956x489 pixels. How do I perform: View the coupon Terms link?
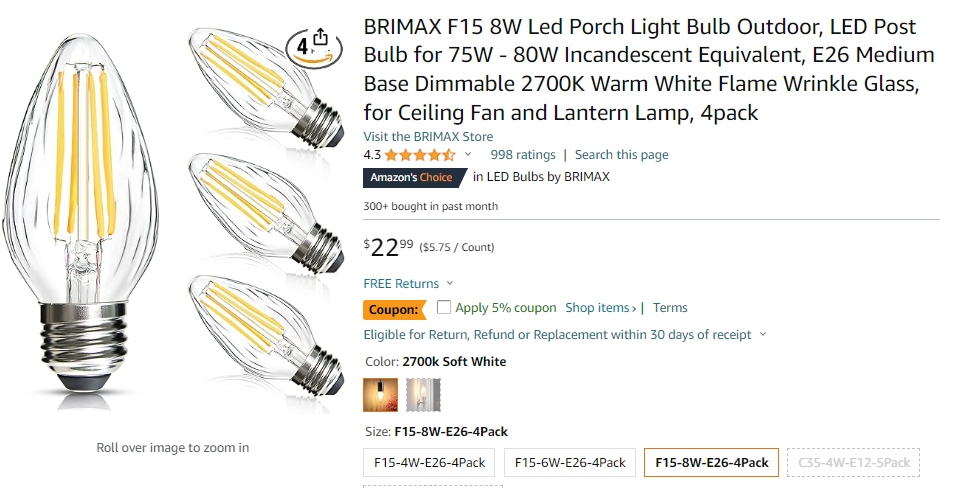[670, 308]
